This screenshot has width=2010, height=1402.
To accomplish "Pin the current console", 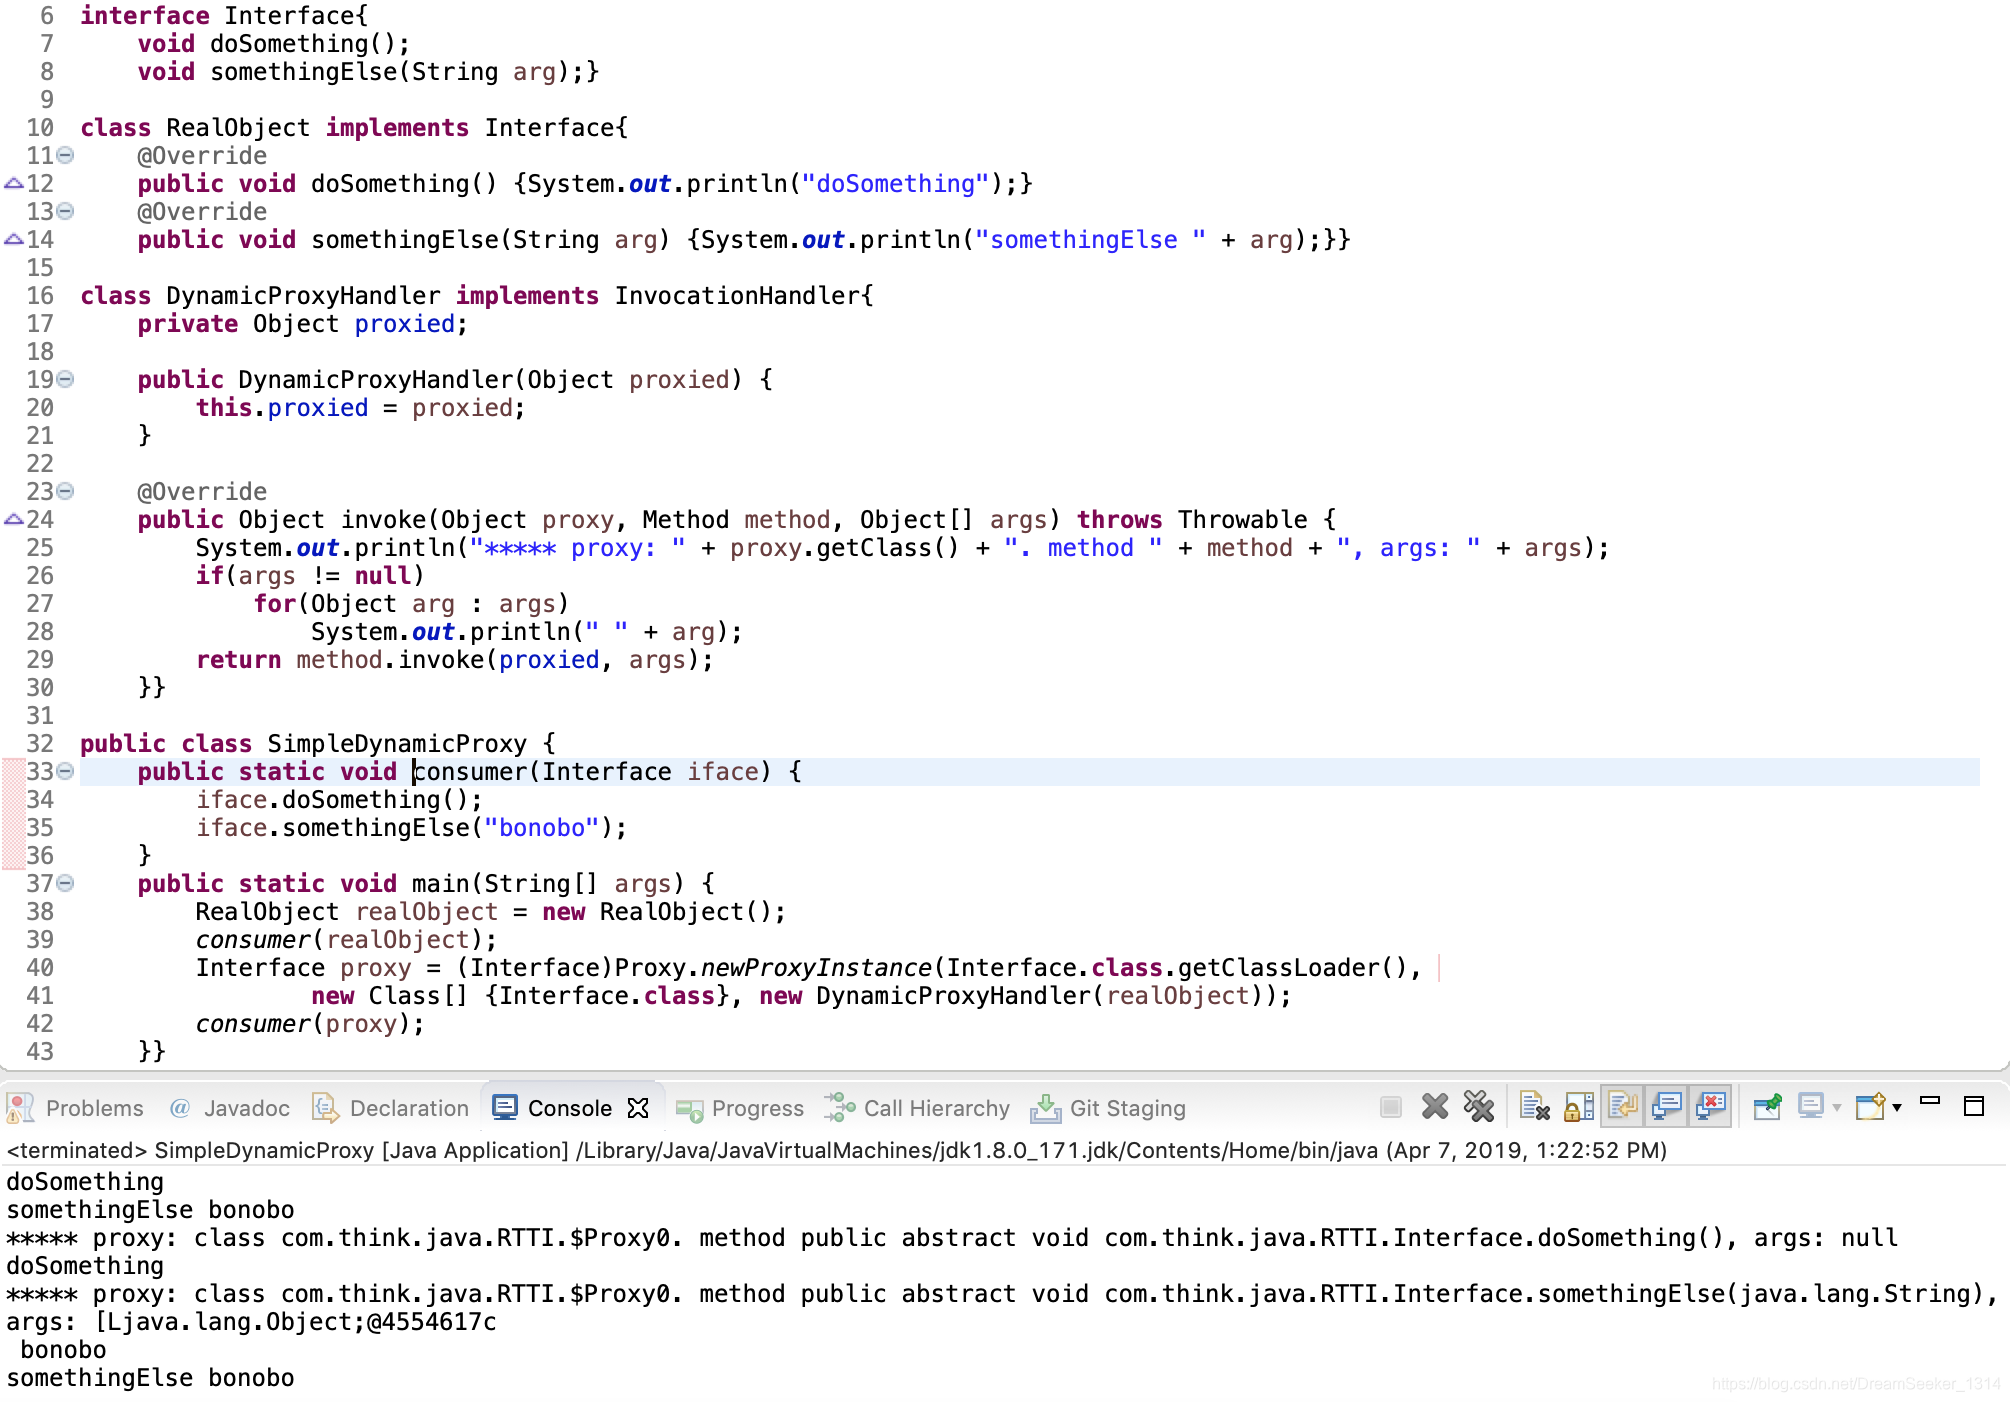I will [x=1767, y=1107].
